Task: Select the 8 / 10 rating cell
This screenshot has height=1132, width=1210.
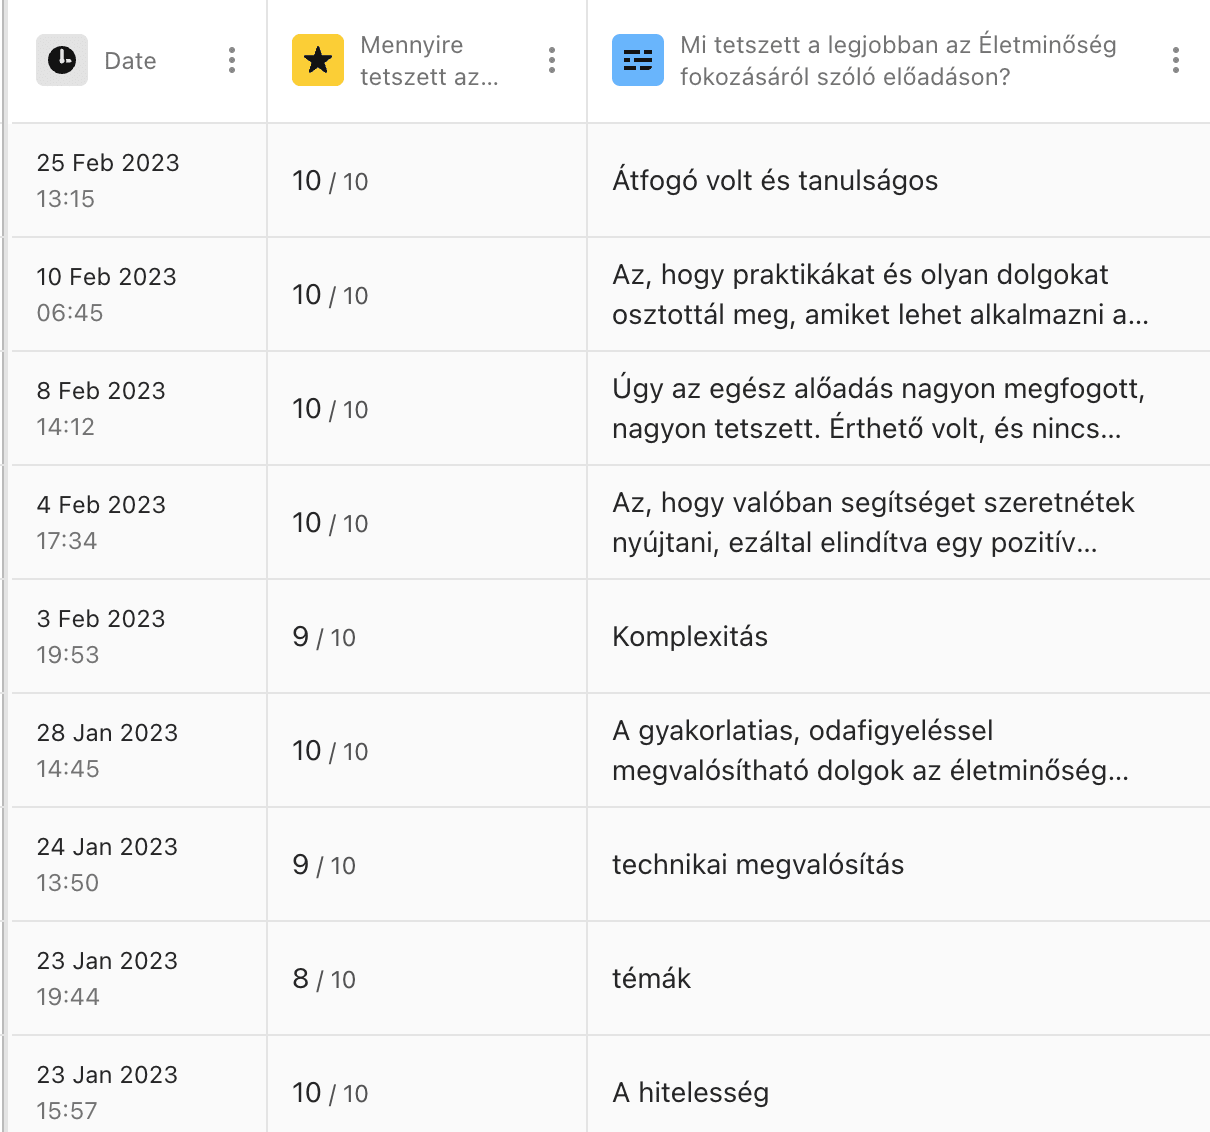Action: tap(426, 979)
